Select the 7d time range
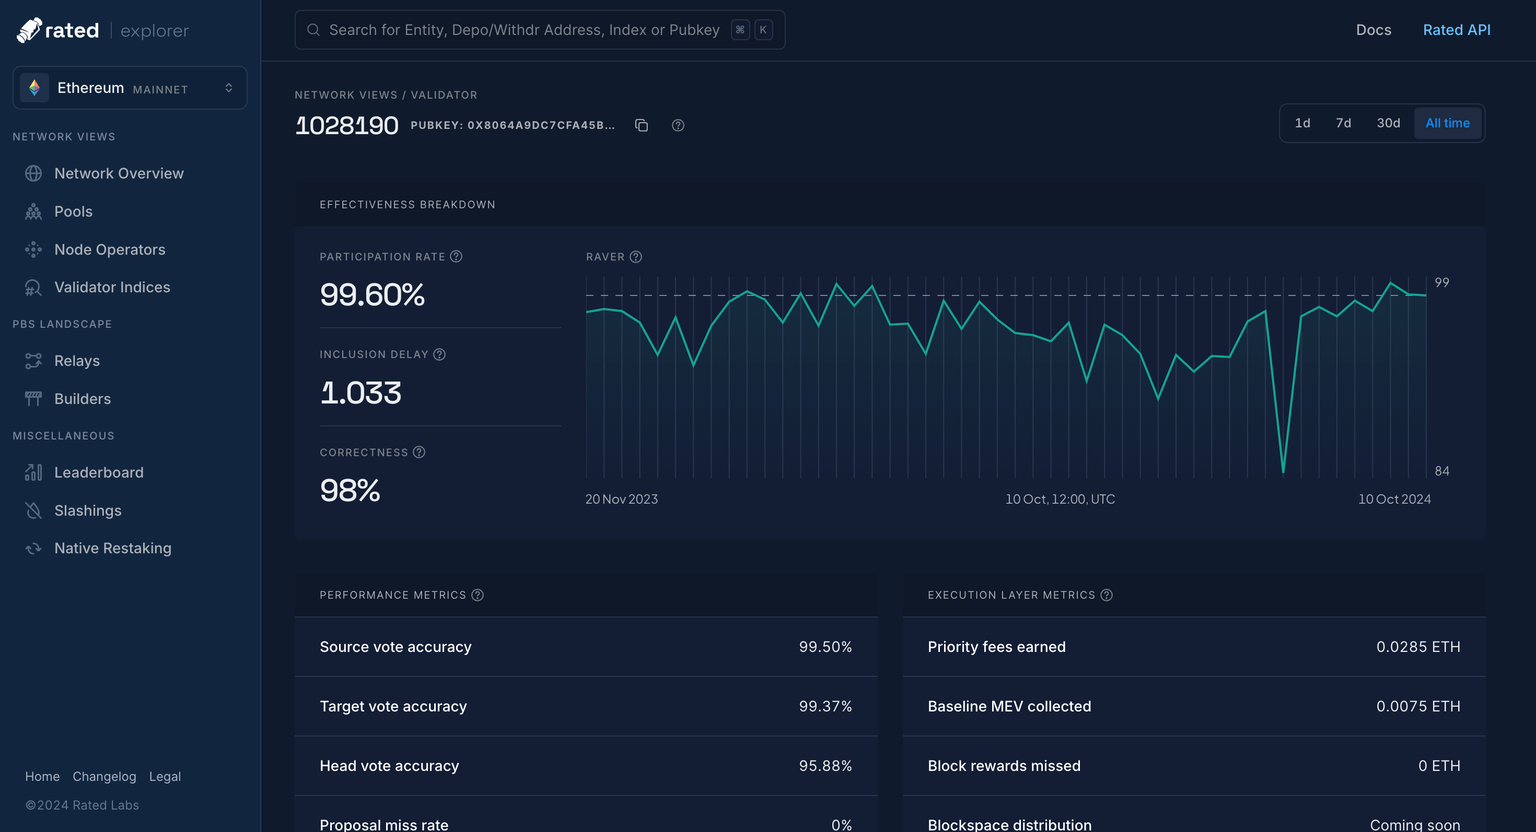This screenshot has height=832, width=1536. pyautogui.click(x=1343, y=123)
